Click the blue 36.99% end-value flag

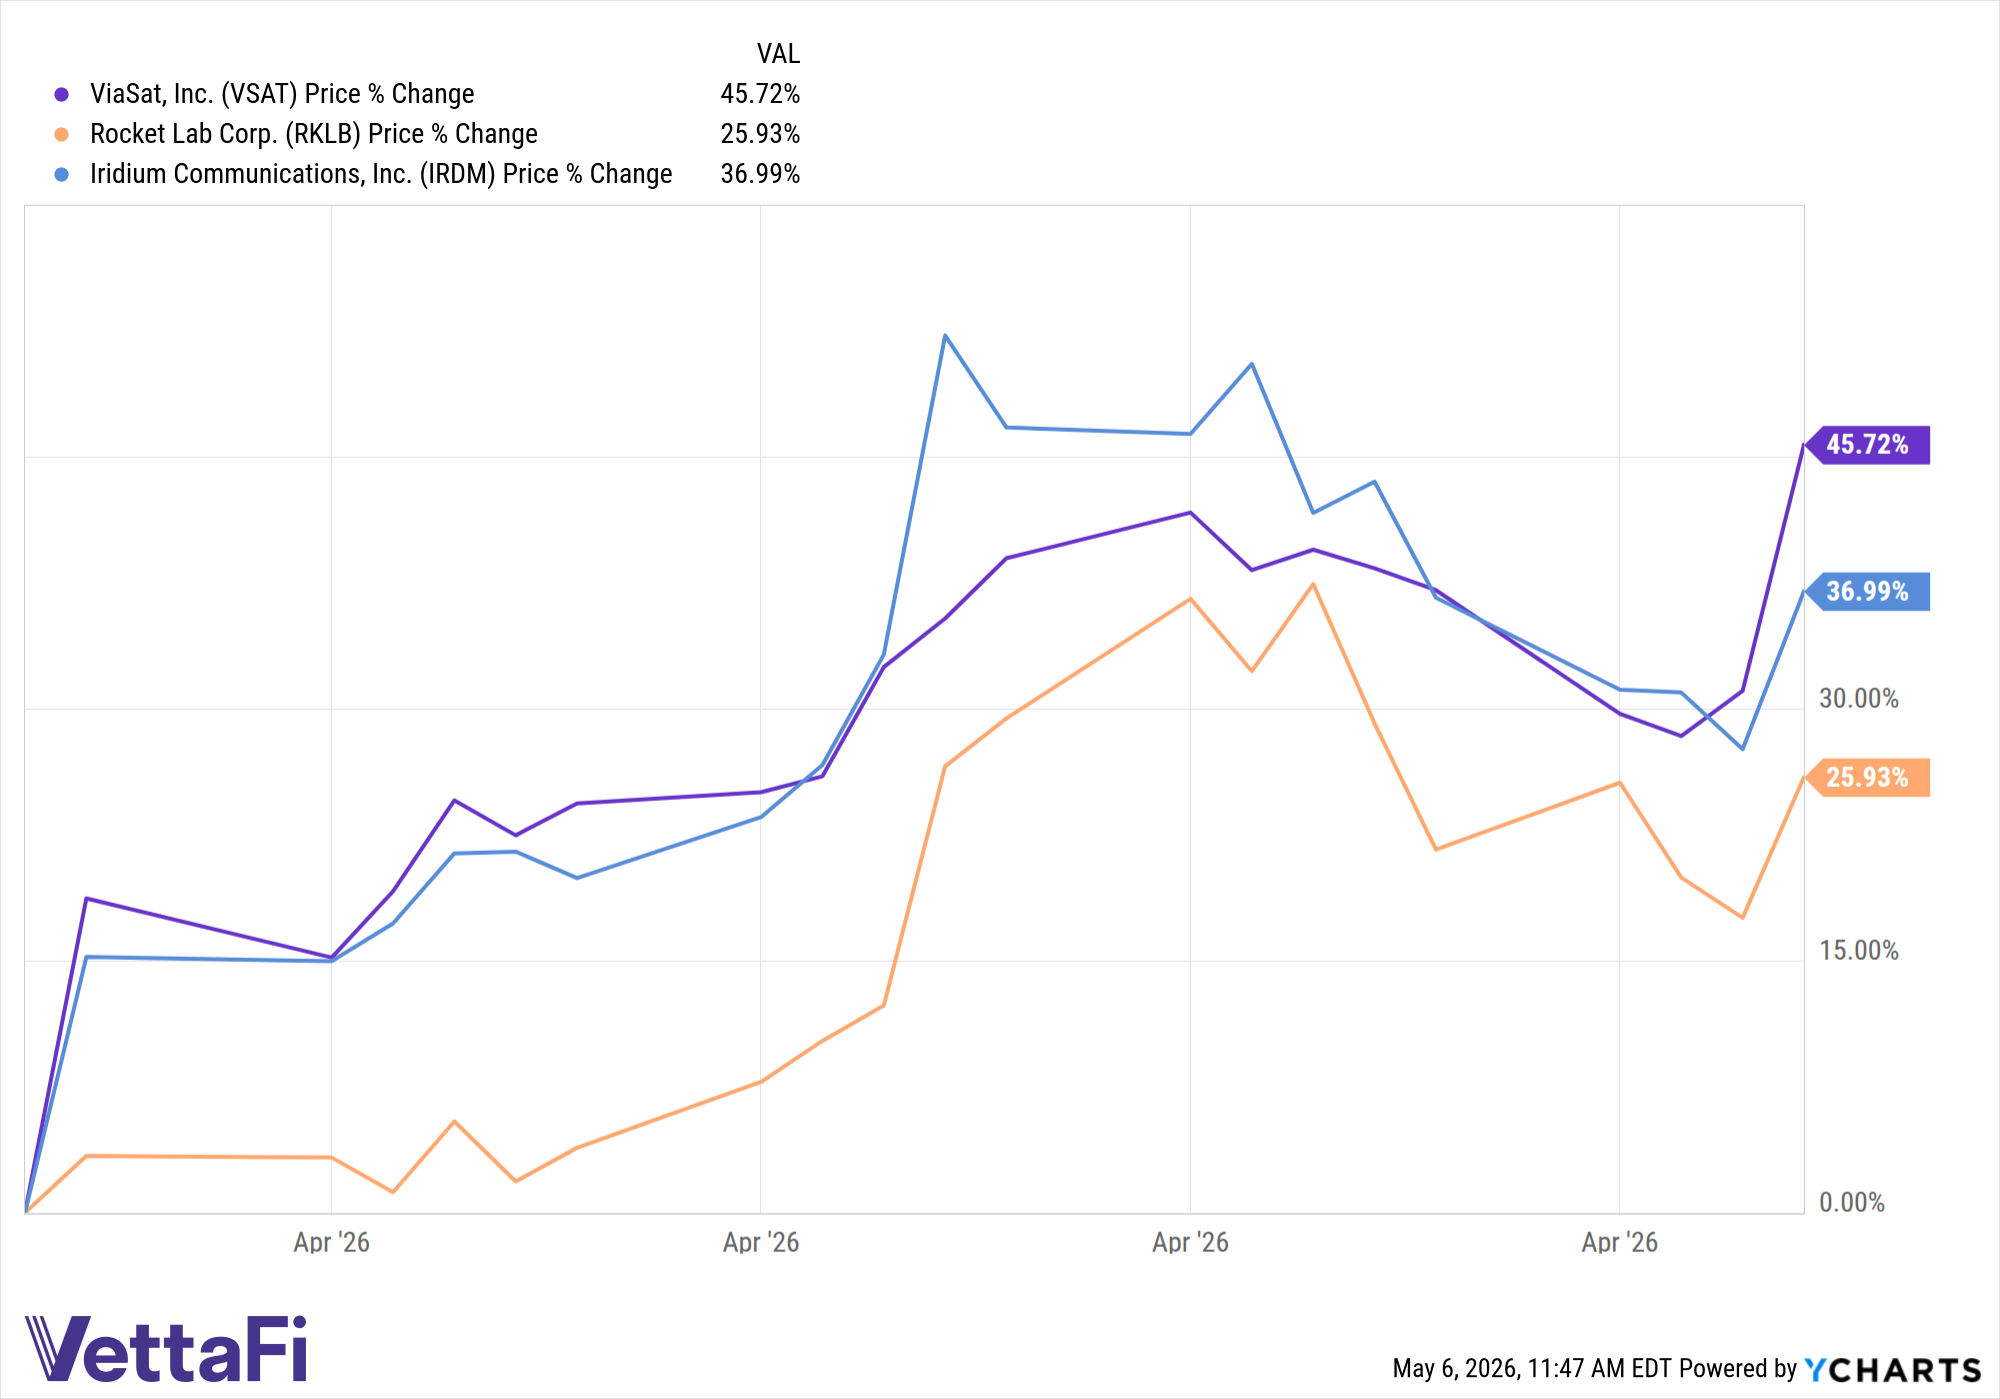click(x=1866, y=592)
